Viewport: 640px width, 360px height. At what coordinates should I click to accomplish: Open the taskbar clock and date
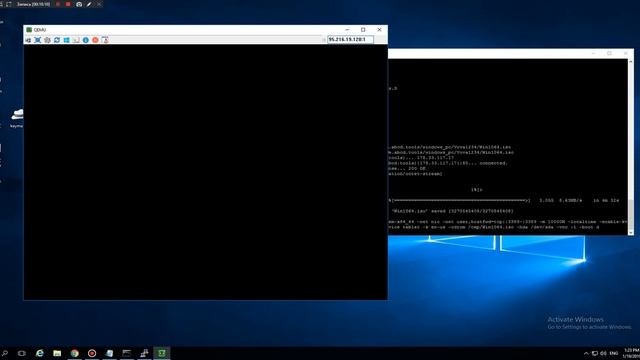pyautogui.click(x=631, y=353)
